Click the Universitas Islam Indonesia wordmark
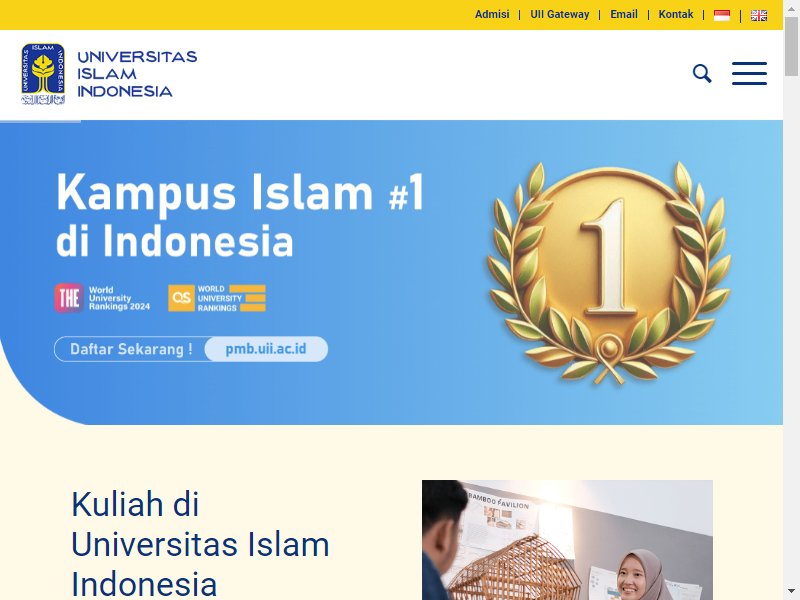Viewport: 800px width, 600px height. tap(137, 74)
